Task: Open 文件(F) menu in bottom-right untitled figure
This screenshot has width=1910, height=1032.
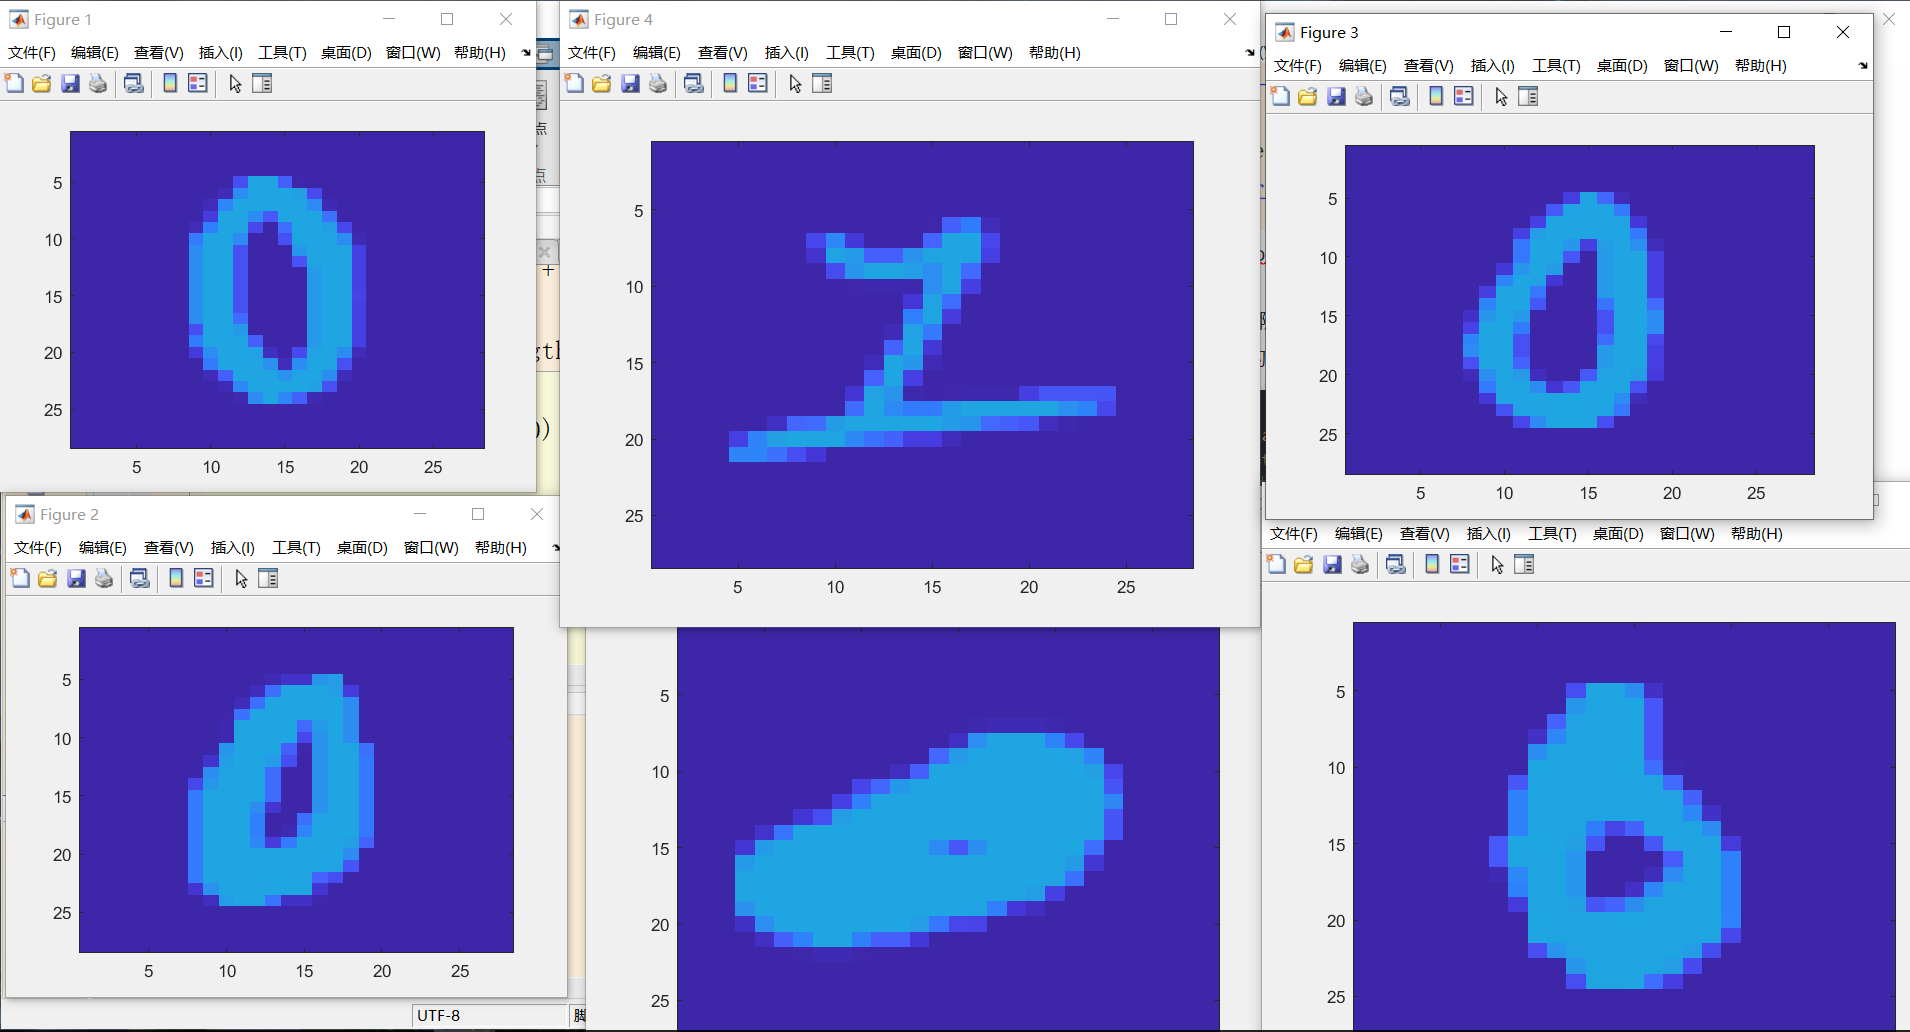Action: pos(1294,534)
